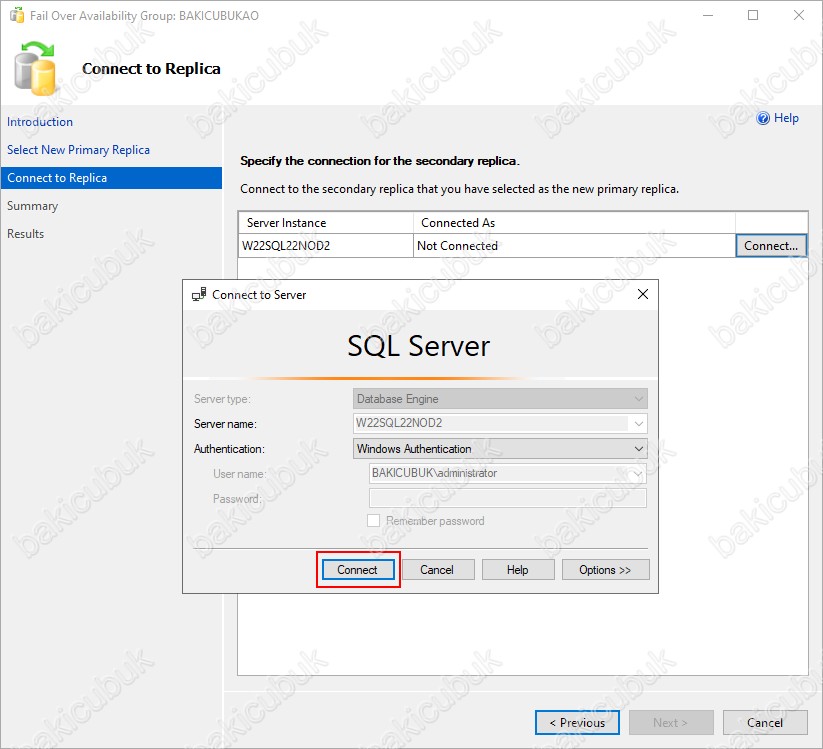Cancel the failover wizard
The image size is (823, 749).
tap(765, 723)
